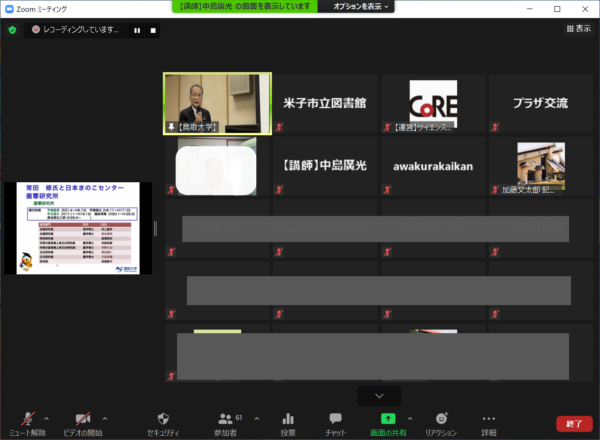600x440 pixels.
Task: Close the Zoom meeting window
Action: pyautogui.click(x=585, y=9)
